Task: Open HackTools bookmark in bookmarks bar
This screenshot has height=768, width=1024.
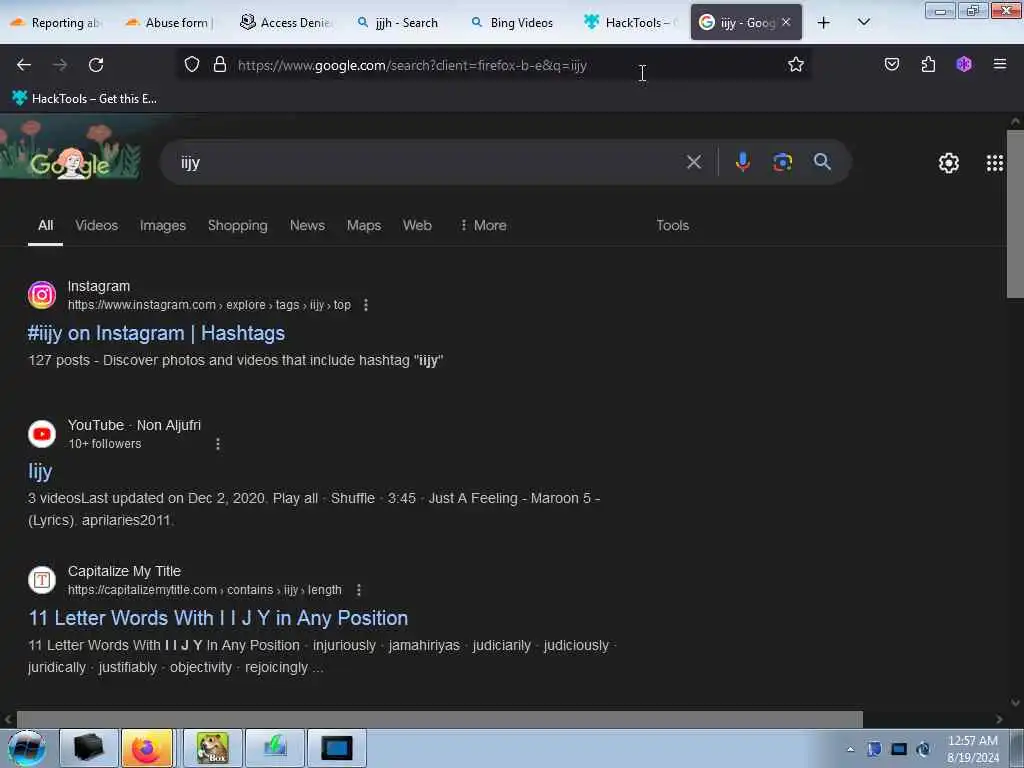Action: click(85, 99)
